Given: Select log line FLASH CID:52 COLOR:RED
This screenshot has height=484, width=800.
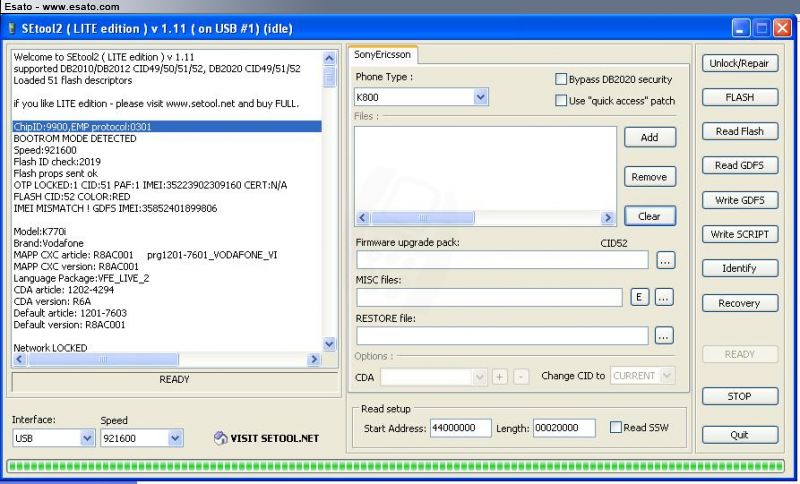Looking at the screenshot, I should coord(72,196).
